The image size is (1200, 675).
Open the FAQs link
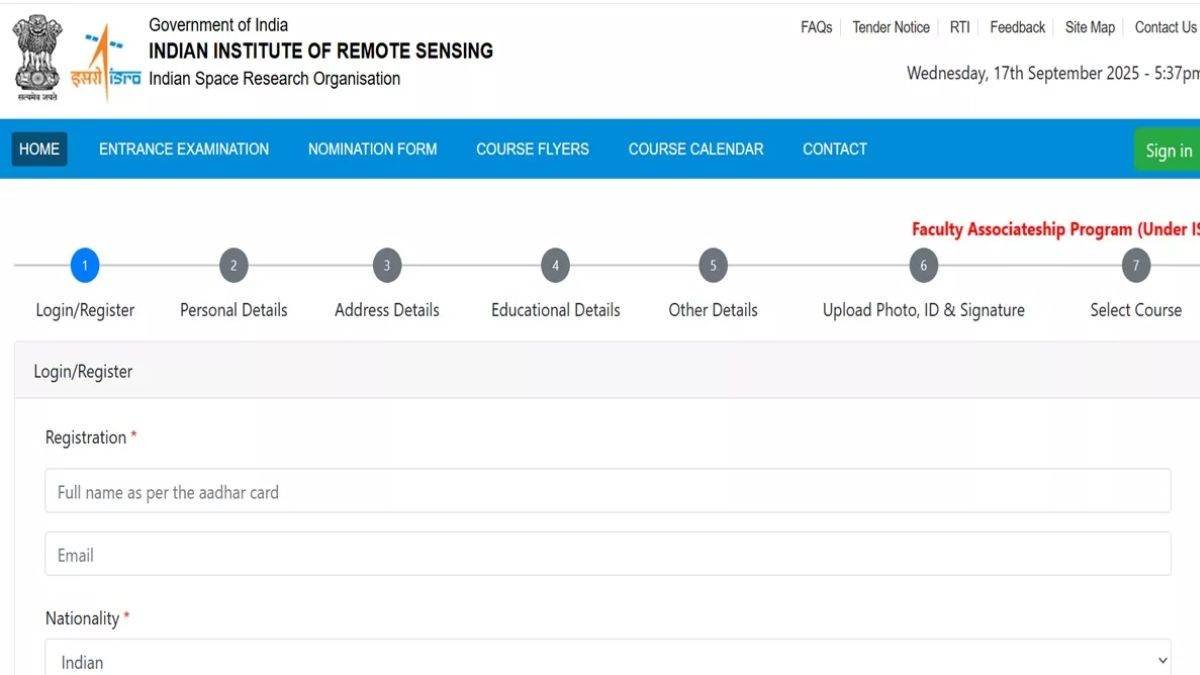pyautogui.click(x=816, y=27)
